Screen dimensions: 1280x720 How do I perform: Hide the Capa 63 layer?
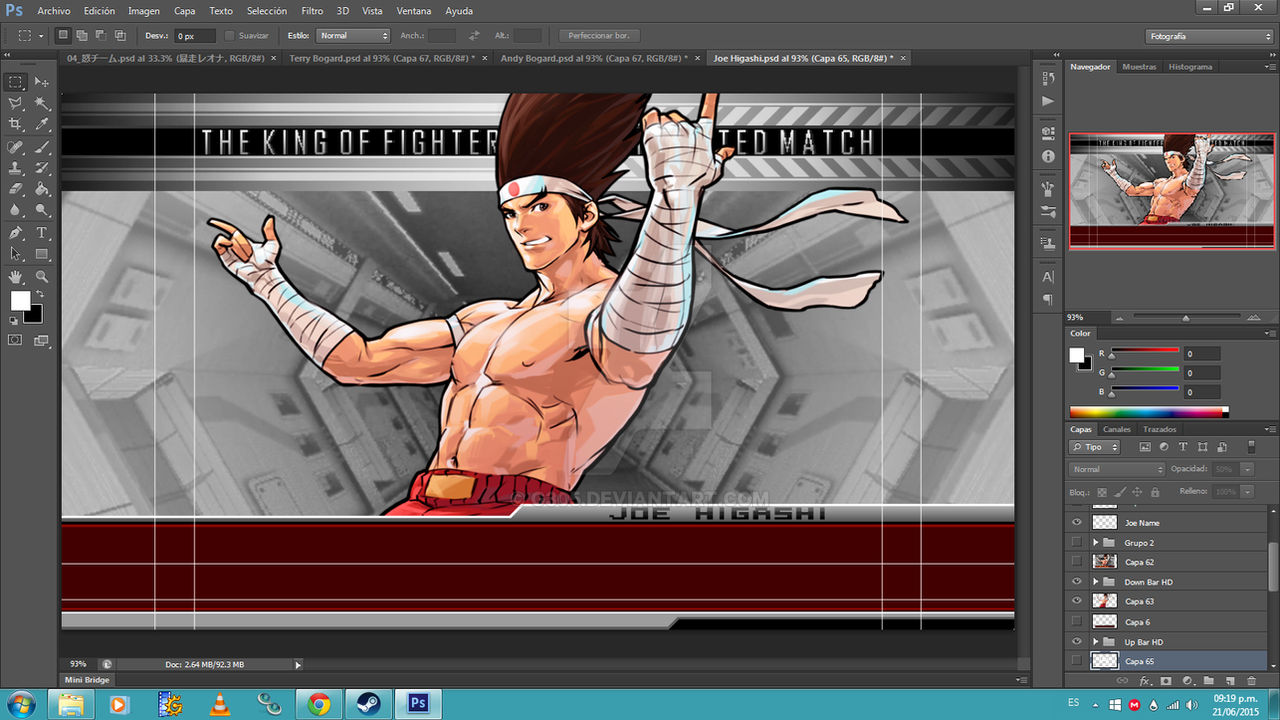click(1077, 601)
